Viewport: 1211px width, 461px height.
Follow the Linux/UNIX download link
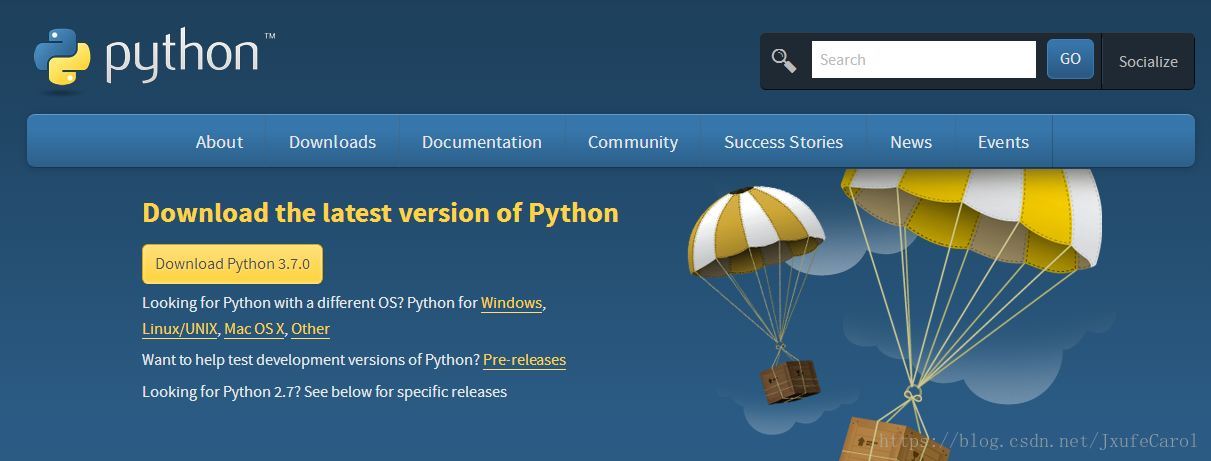pos(179,329)
